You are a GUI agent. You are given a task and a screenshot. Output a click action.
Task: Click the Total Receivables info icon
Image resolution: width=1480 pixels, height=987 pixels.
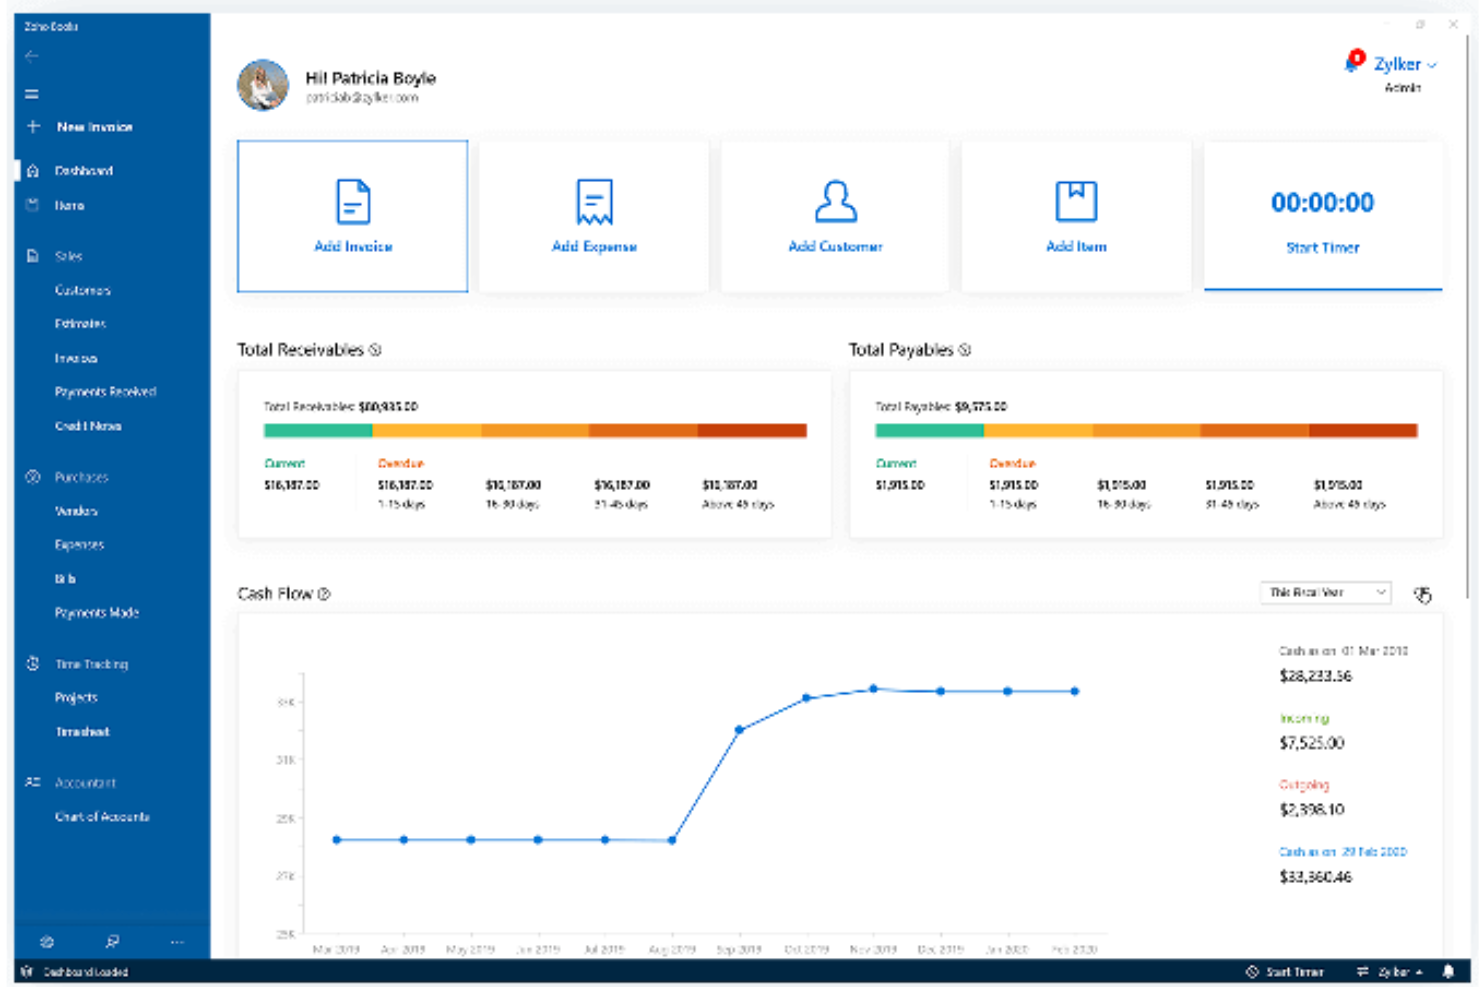[375, 351]
